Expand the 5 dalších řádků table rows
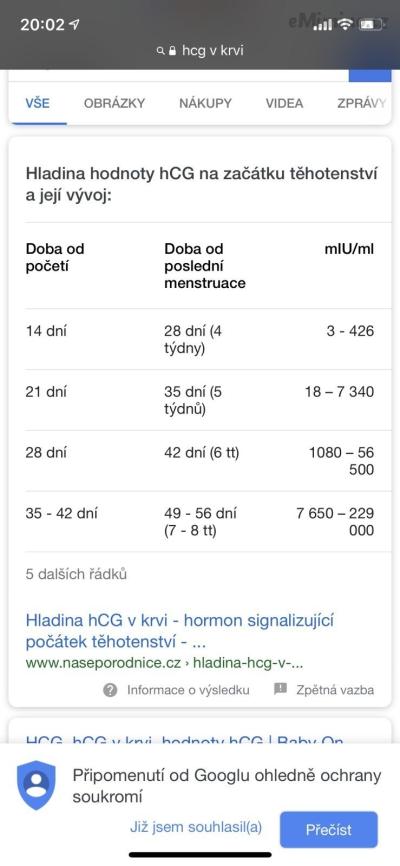 tap(76, 574)
